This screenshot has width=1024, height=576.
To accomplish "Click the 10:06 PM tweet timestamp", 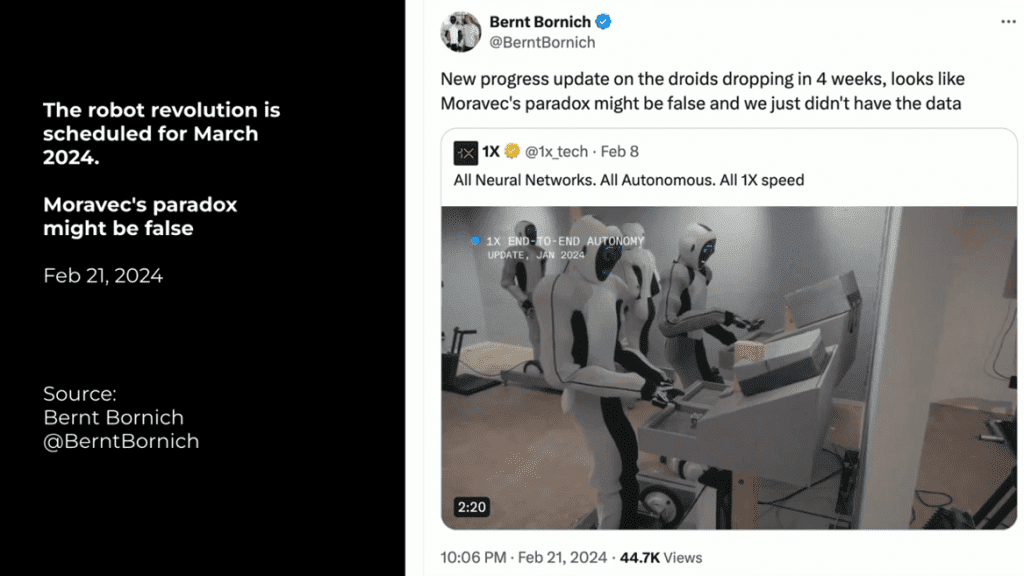I will [x=476, y=557].
